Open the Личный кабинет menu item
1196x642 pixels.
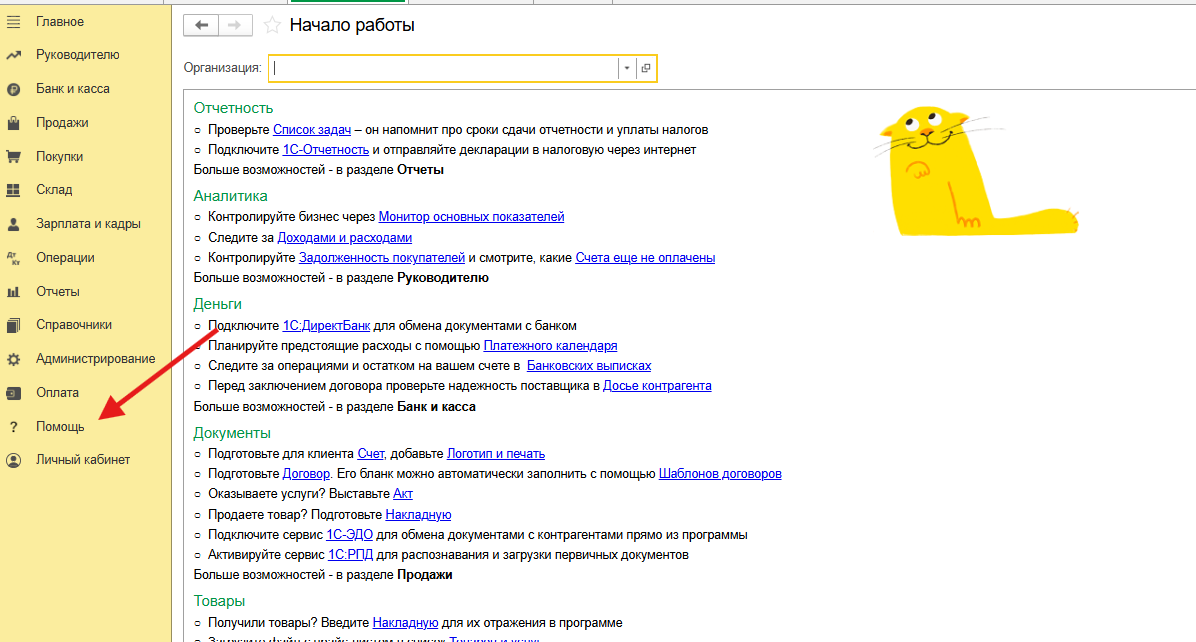(x=82, y=460)
